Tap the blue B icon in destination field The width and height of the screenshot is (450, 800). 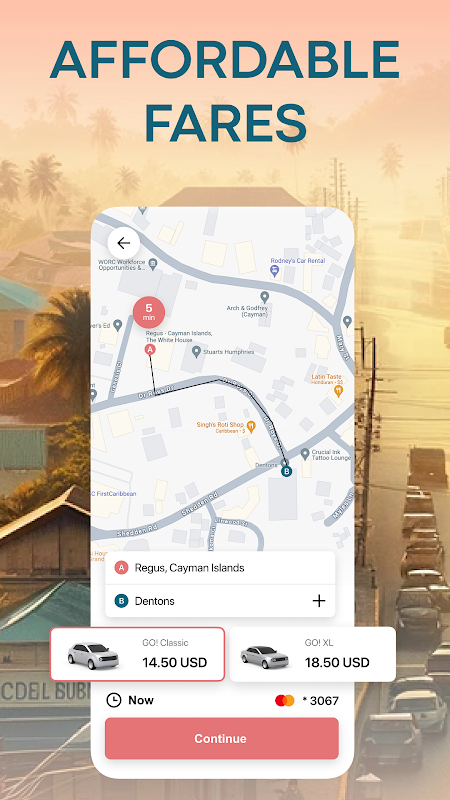[x=121, y=601]
